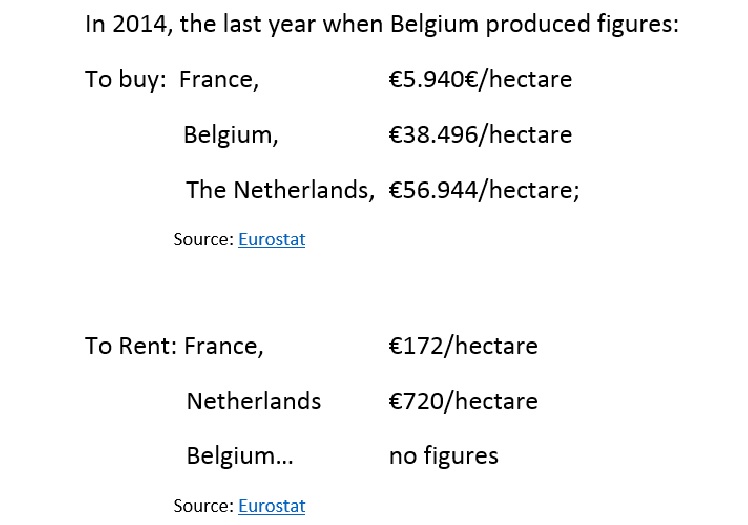Click the first 'Source:' label
The image size is (748, 525).
(204, 239)
